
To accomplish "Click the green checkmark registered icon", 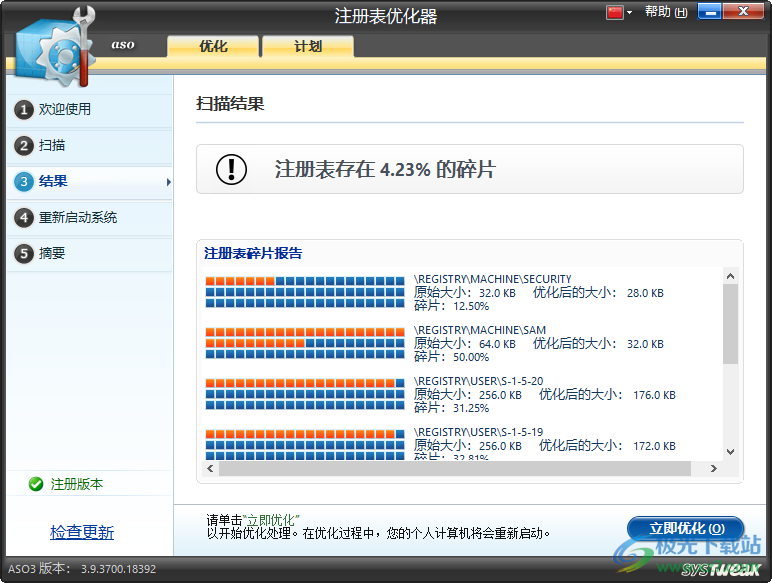I will pyautogui.click(x=36, y=484).
